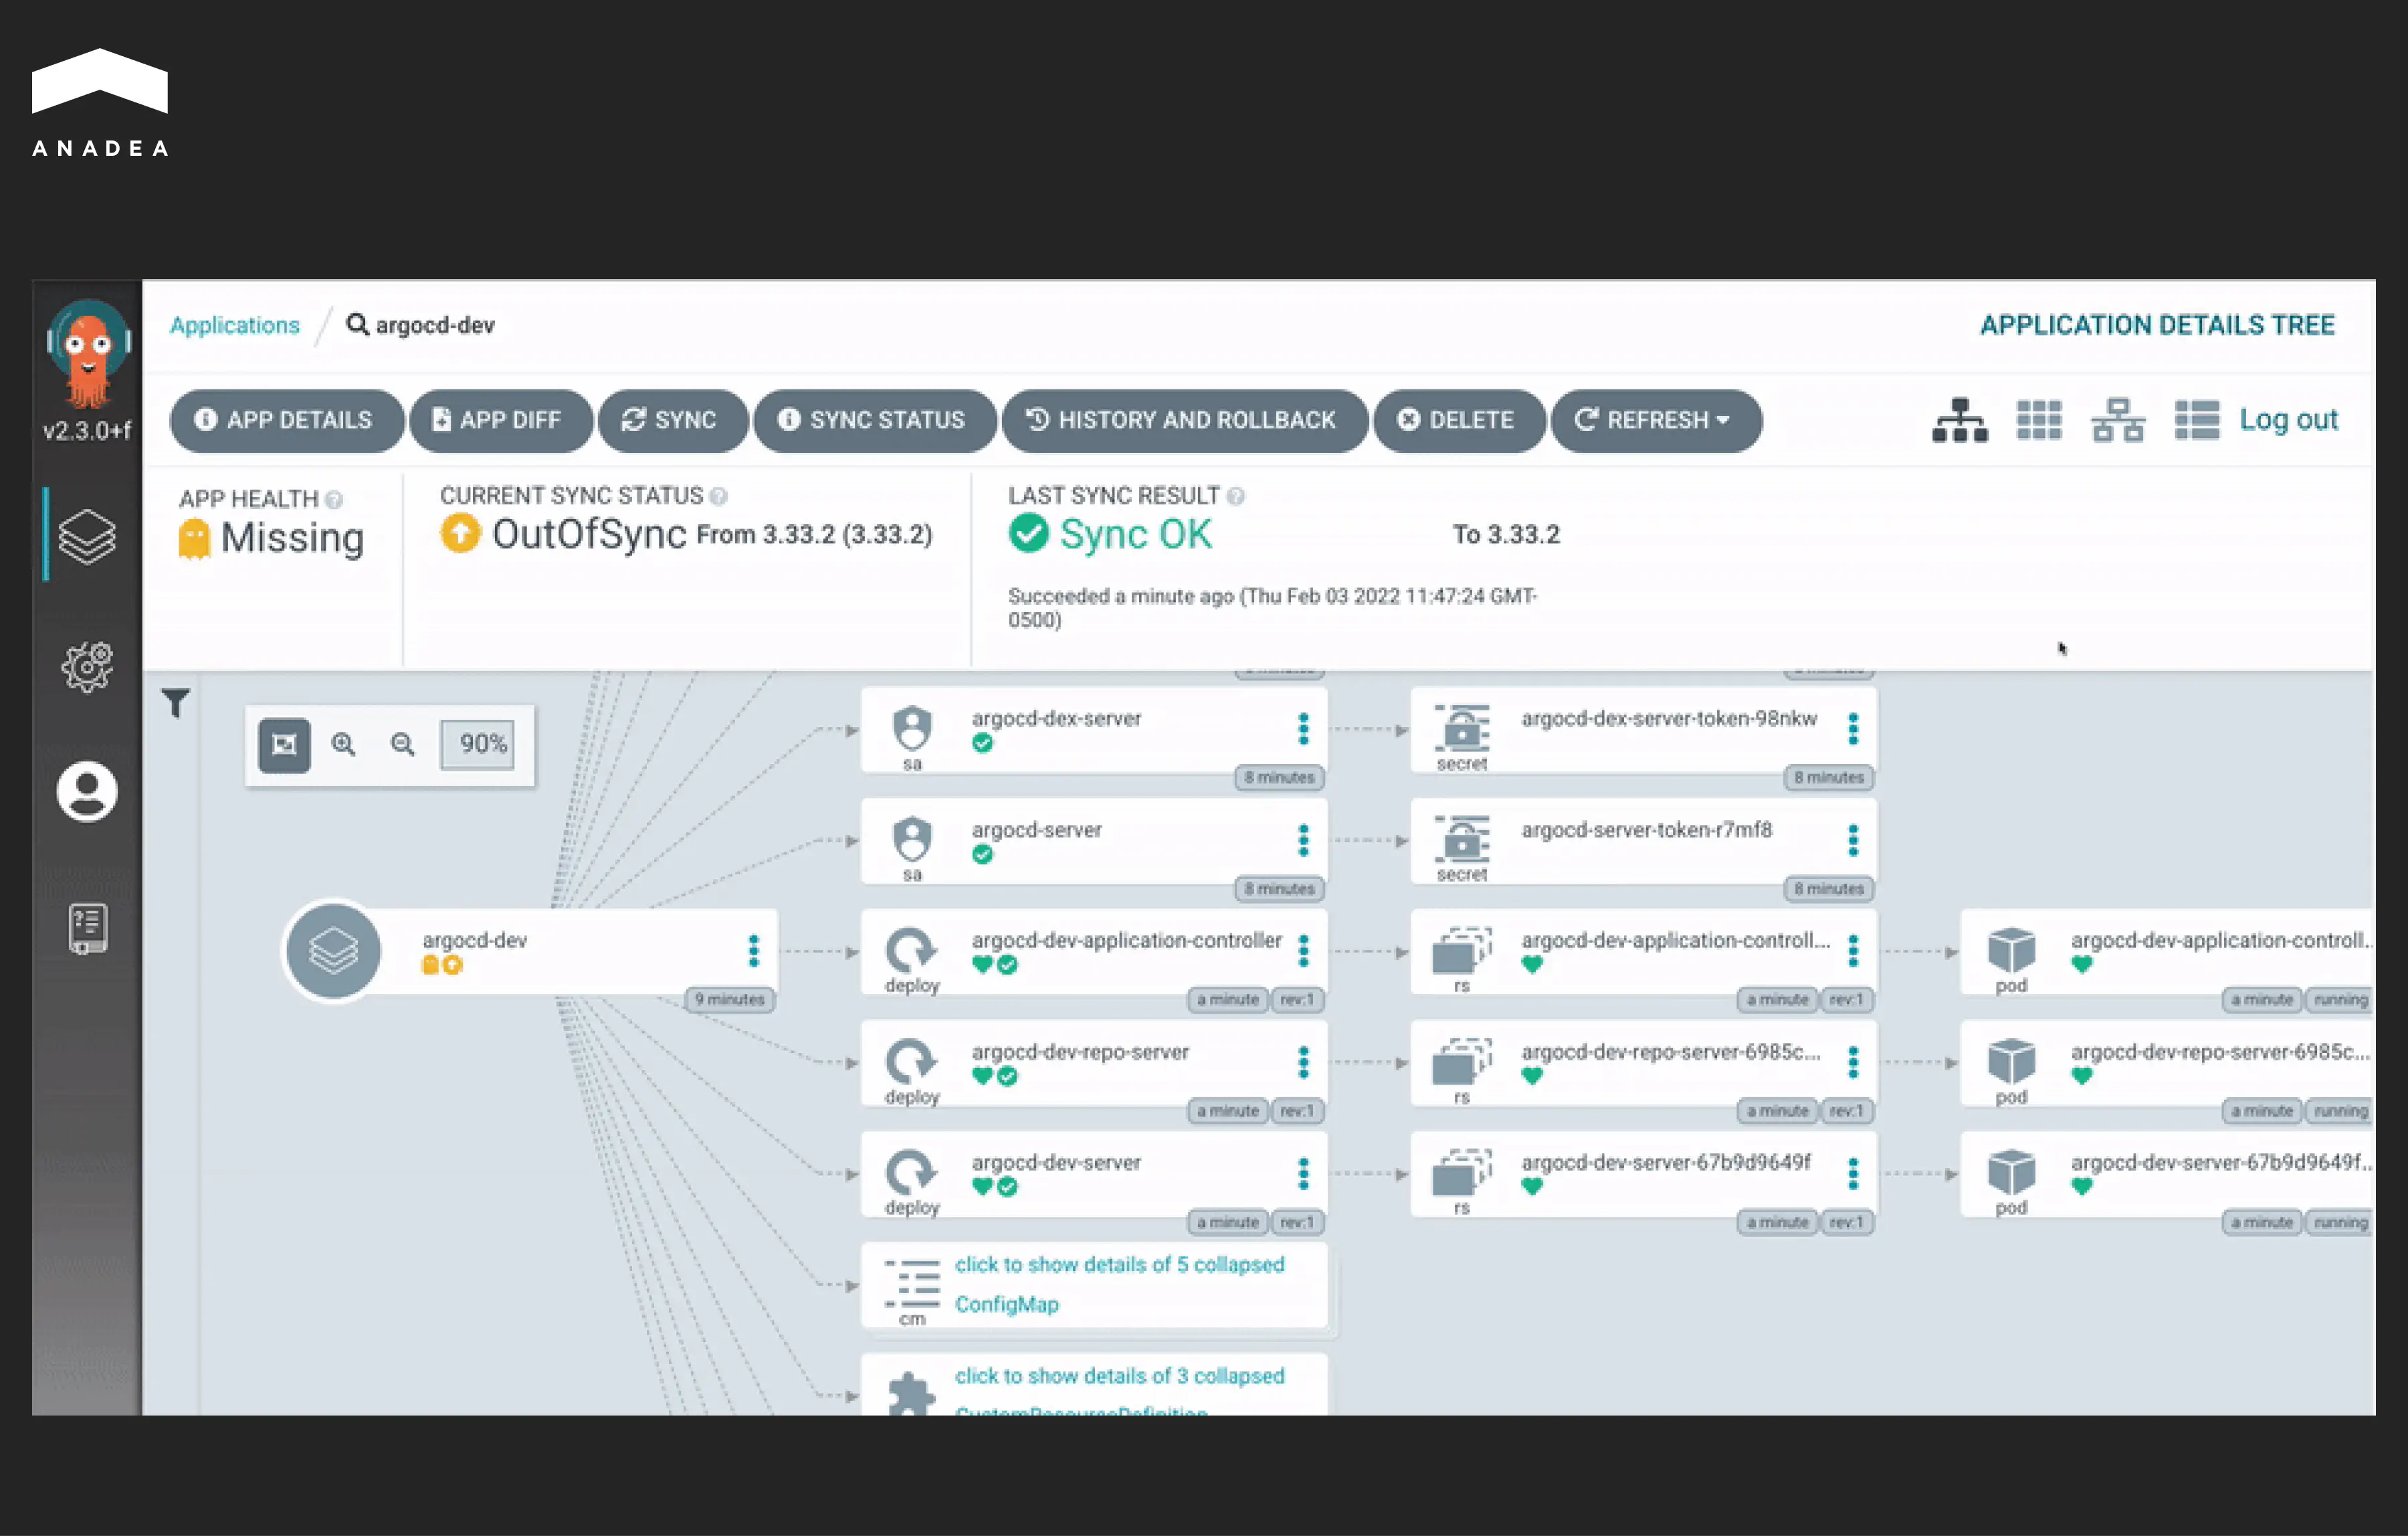Screen dimensions: 2408x1536
Task: Select argocd-dev-application-controll replica set node
Action: pyautogui.click(x=1643, y=951)
